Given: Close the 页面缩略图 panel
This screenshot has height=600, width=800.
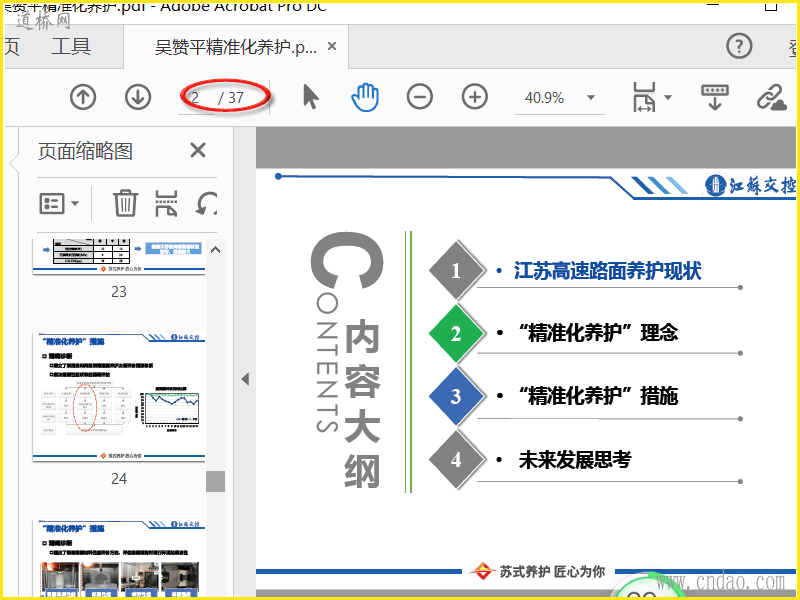Looking at the screenshot, I should pyautogui.click(x=198, y=151).
